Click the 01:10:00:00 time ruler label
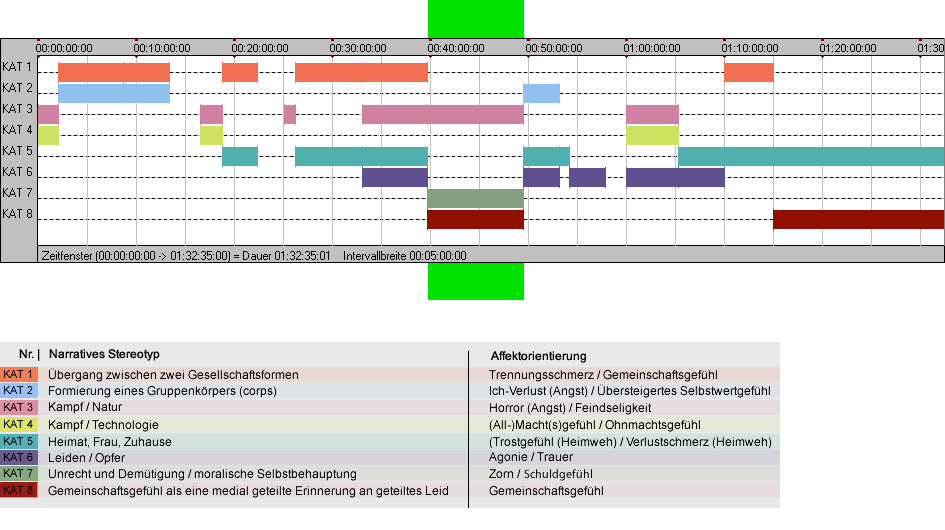This screenshot has height=530, width=945. pos(750,48)
